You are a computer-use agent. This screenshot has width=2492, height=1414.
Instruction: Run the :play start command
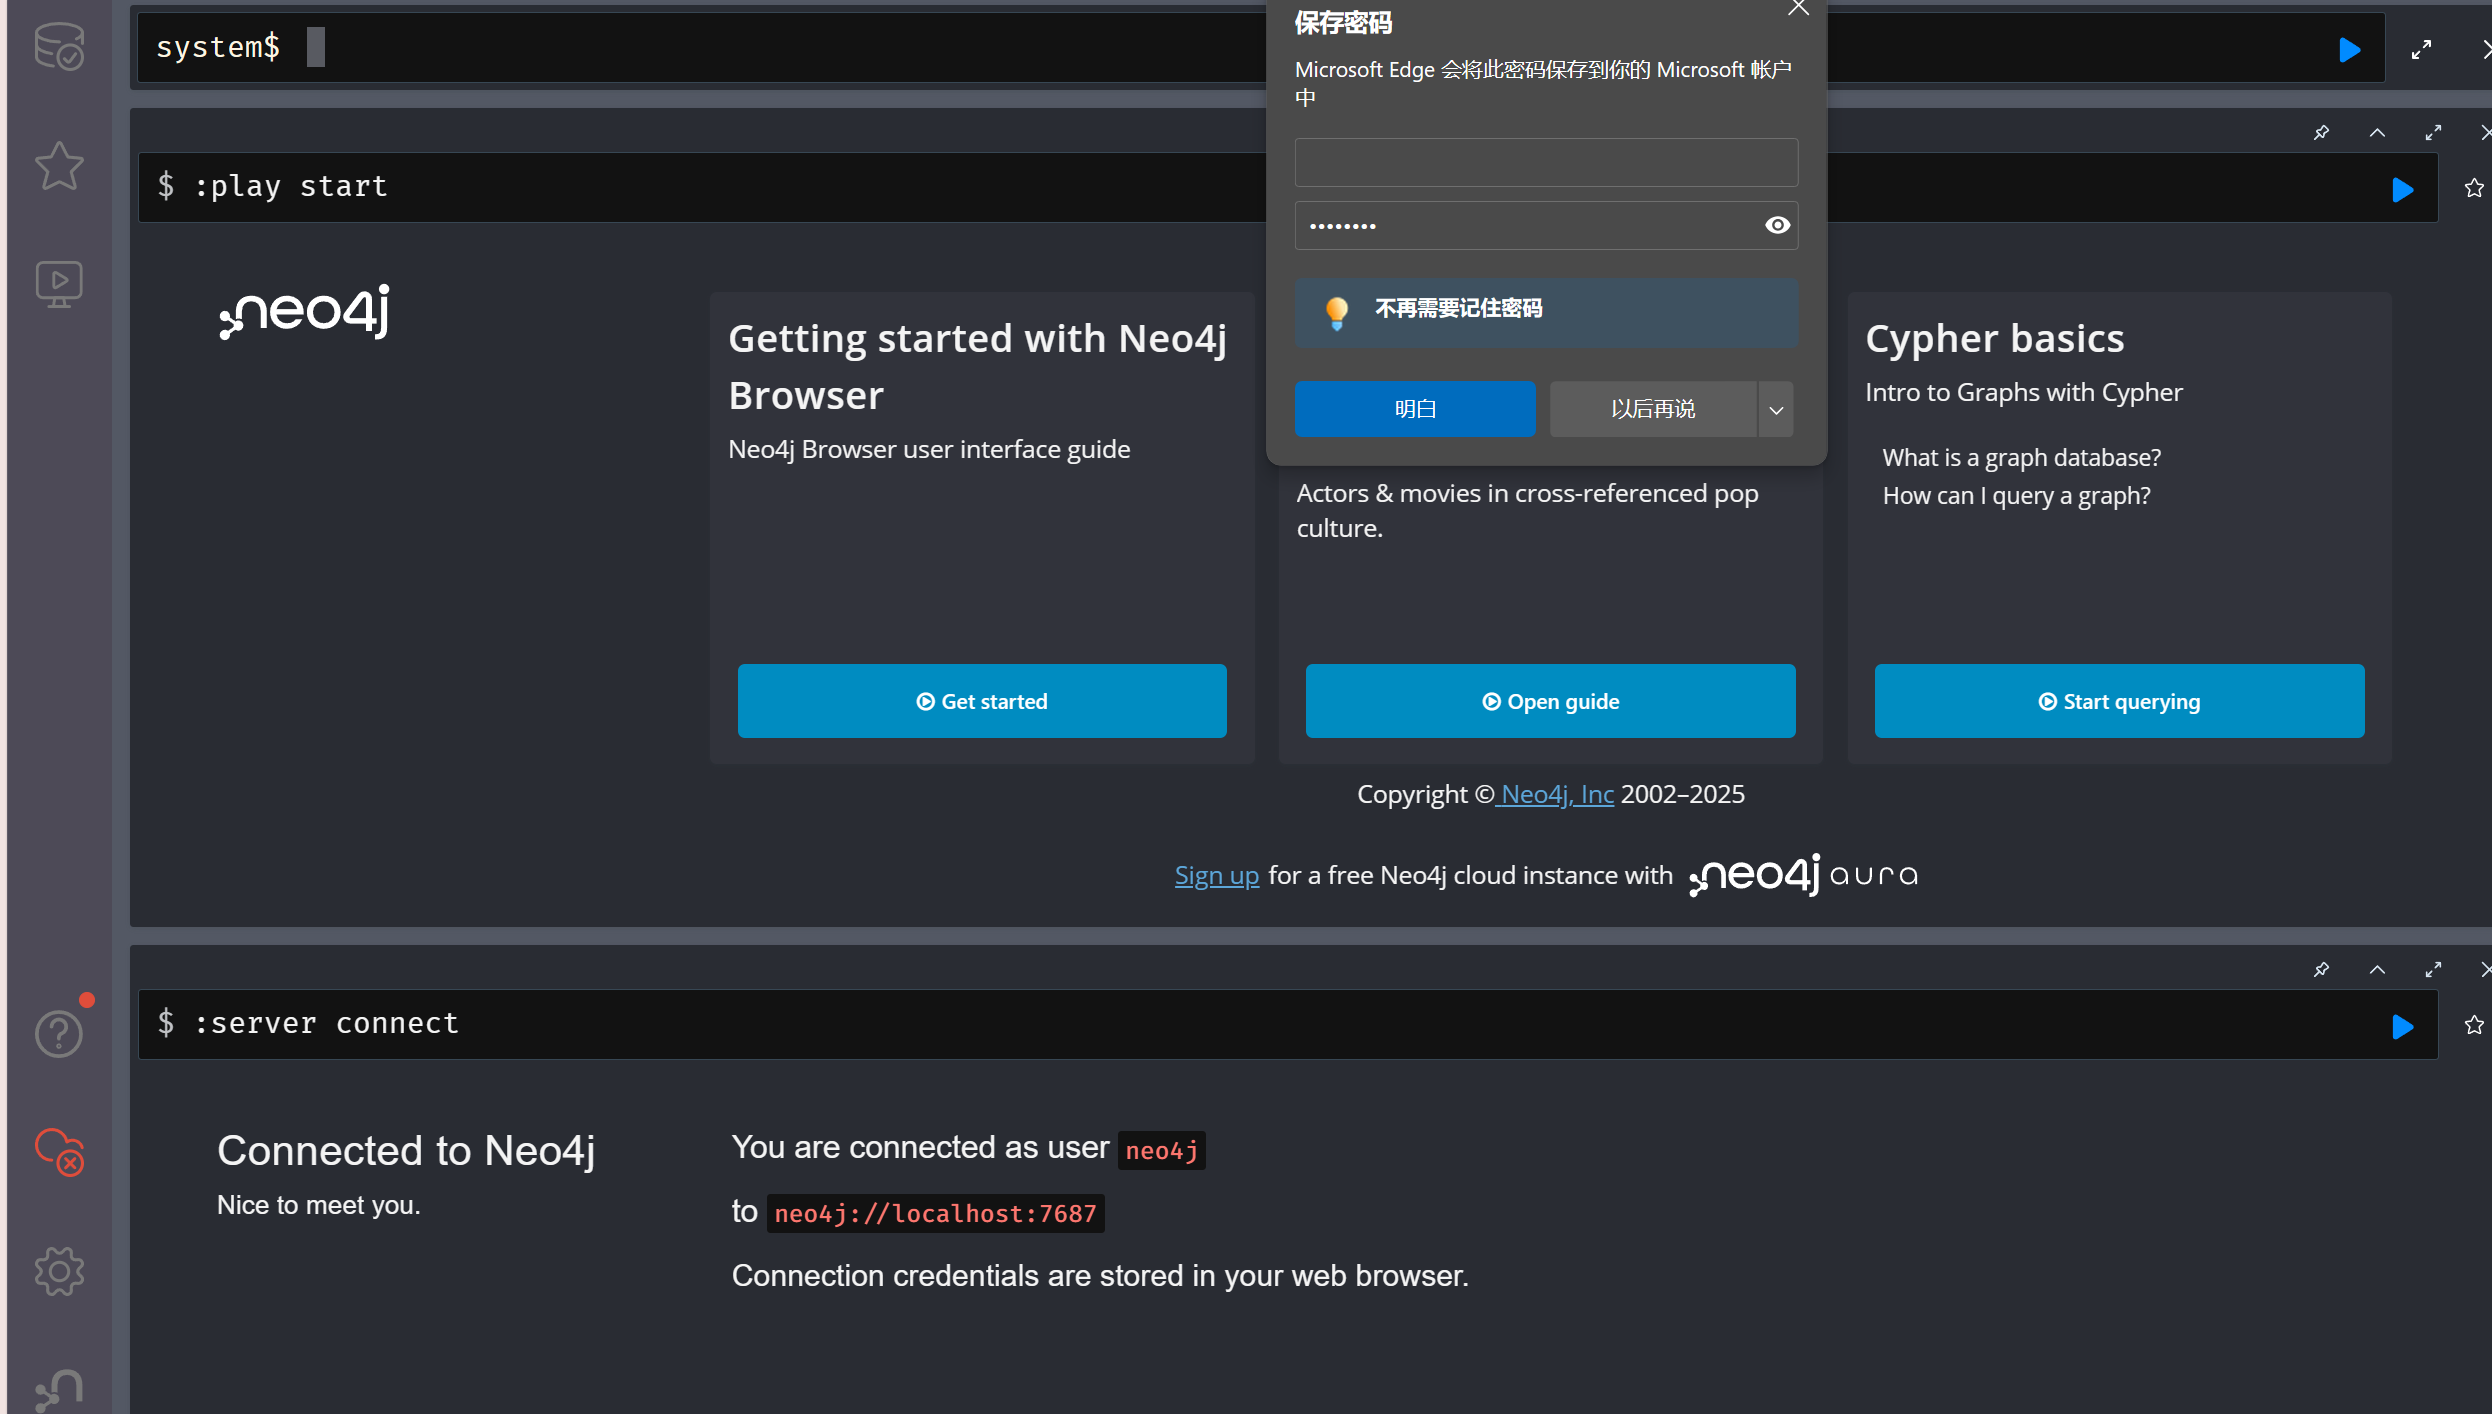pyautogui.click(x=2402, y=189)
